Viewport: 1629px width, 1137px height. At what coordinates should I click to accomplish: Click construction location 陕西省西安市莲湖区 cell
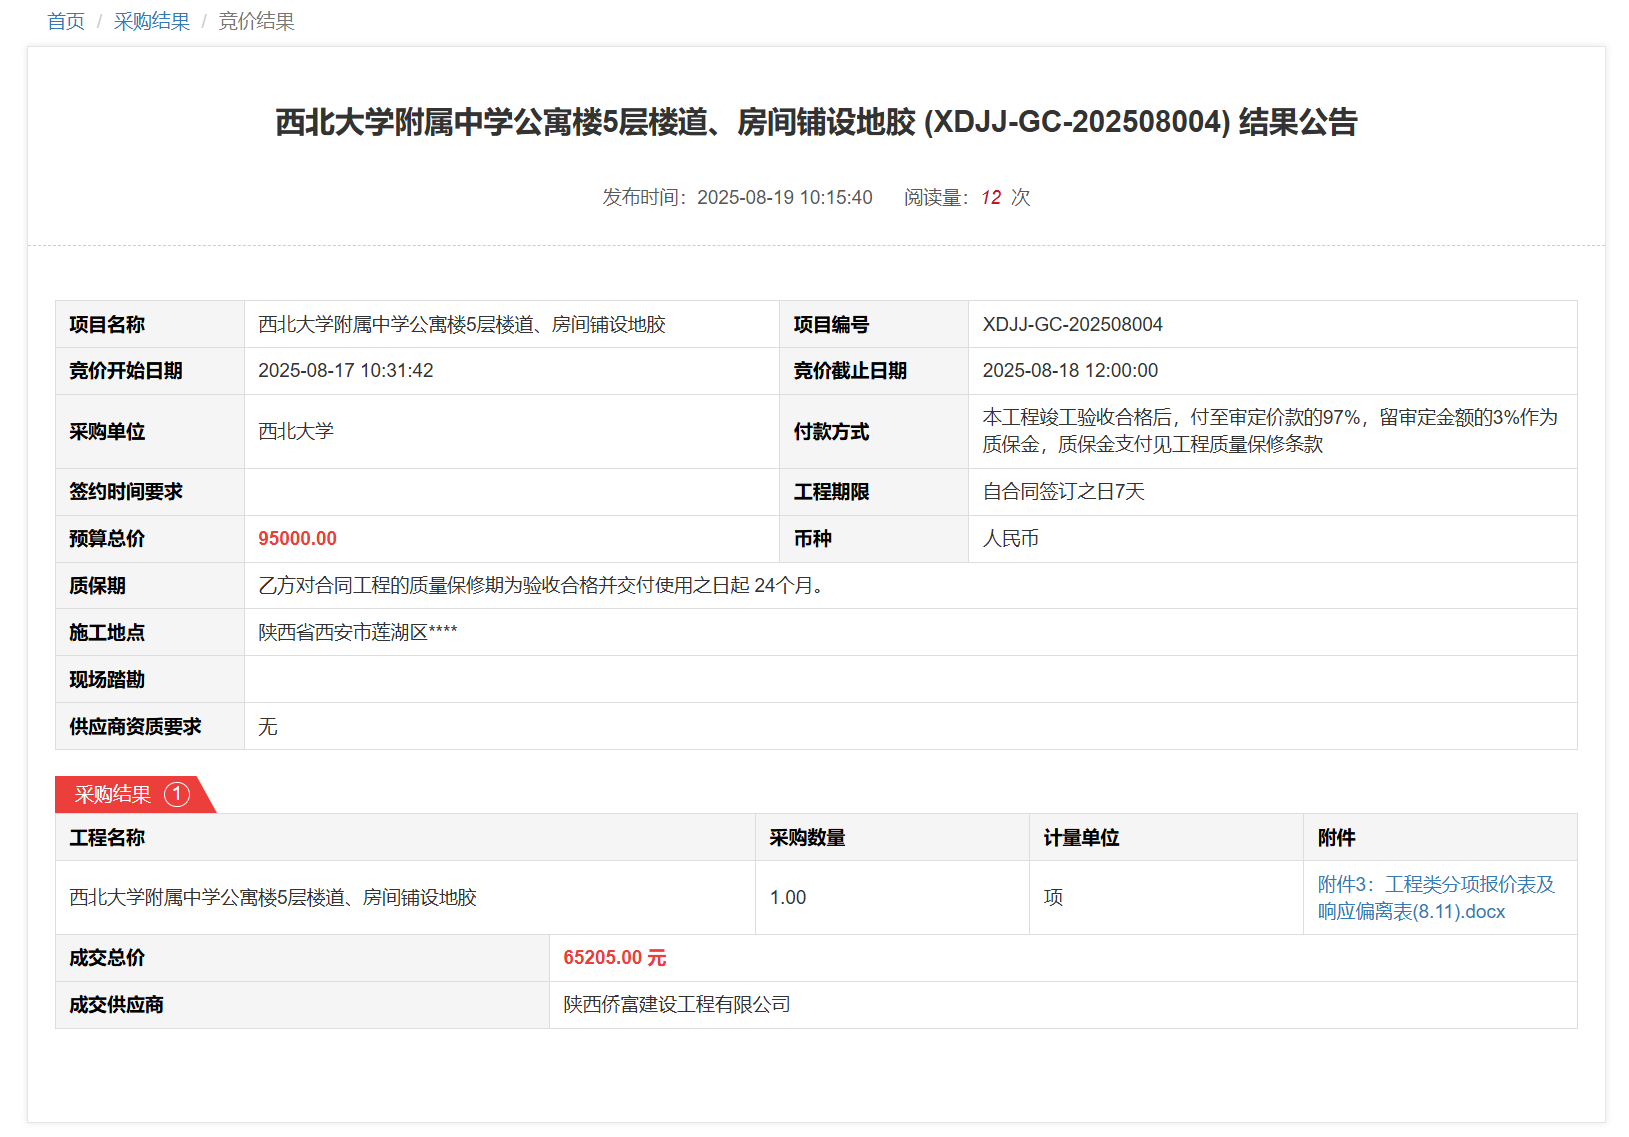pyautogui.click(x=357, y=633)
